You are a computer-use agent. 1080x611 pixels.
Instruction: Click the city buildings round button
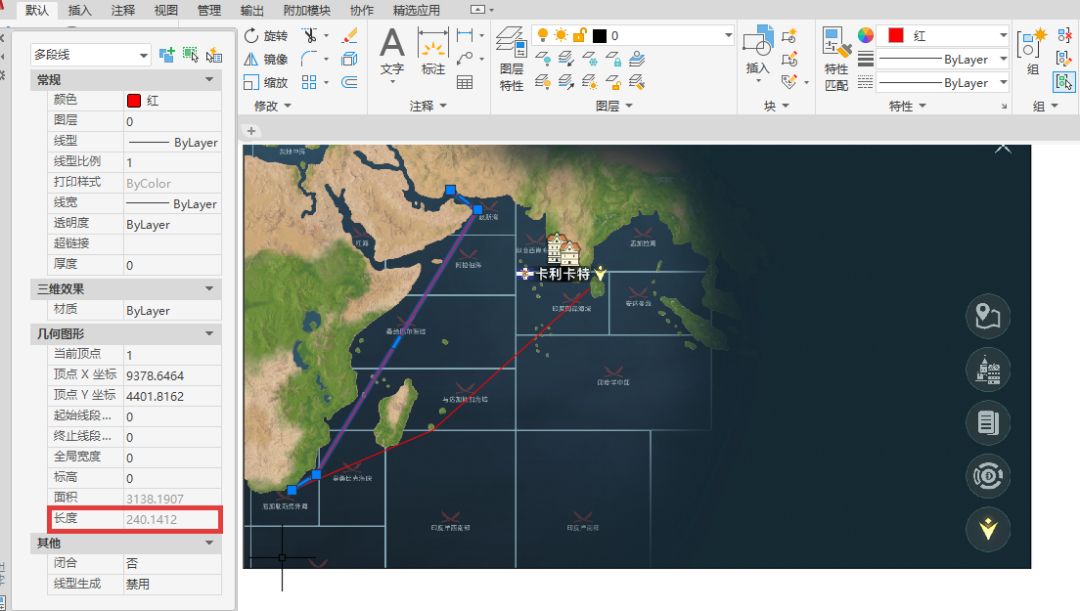(988, 370)
